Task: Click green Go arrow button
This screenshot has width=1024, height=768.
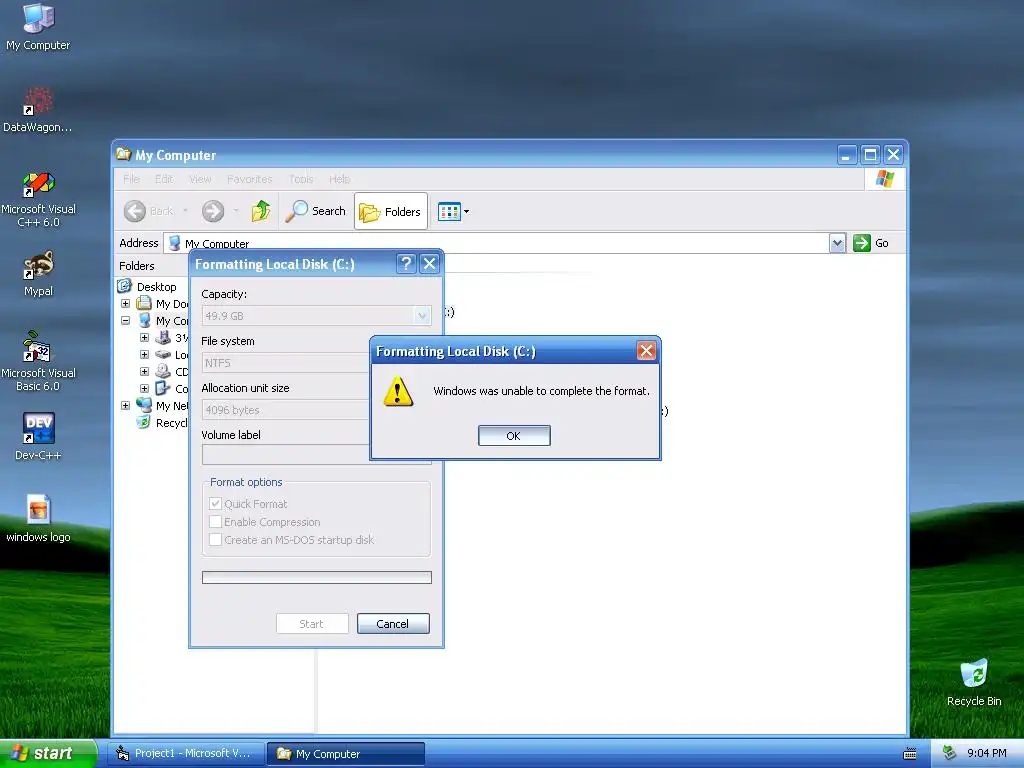Action: click(x=862, y=243)
